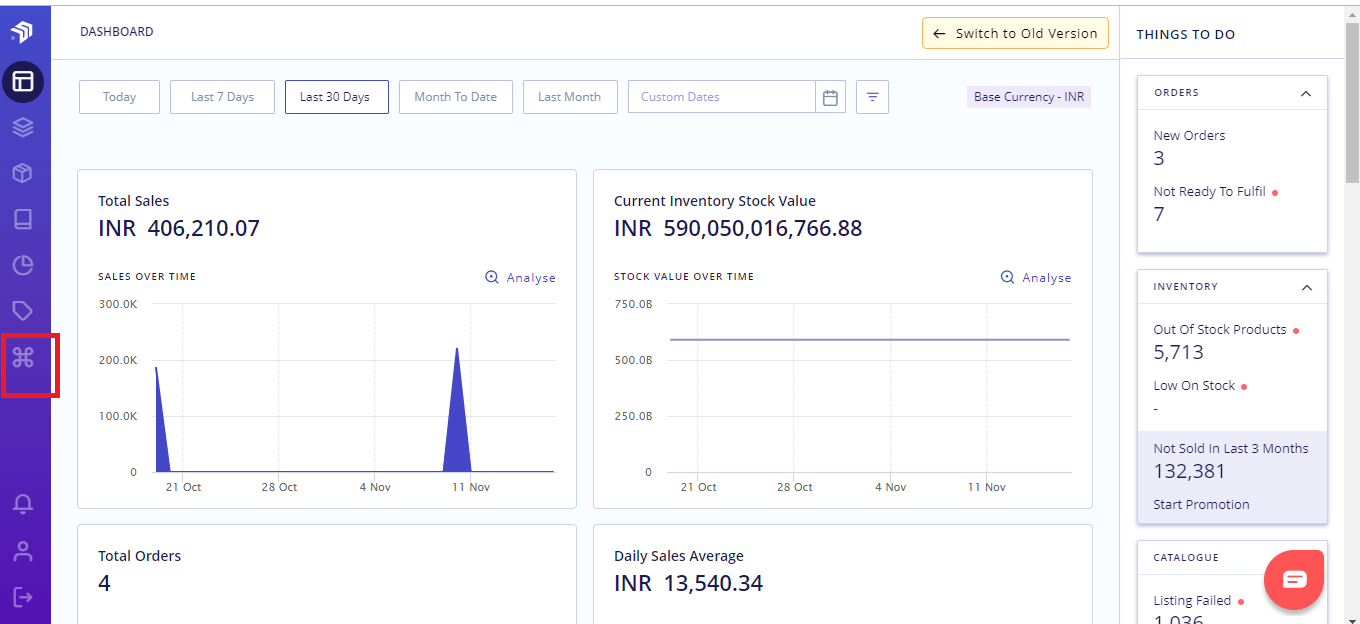
Task: Open the pie chart reports icon
Action: [24, 265]
